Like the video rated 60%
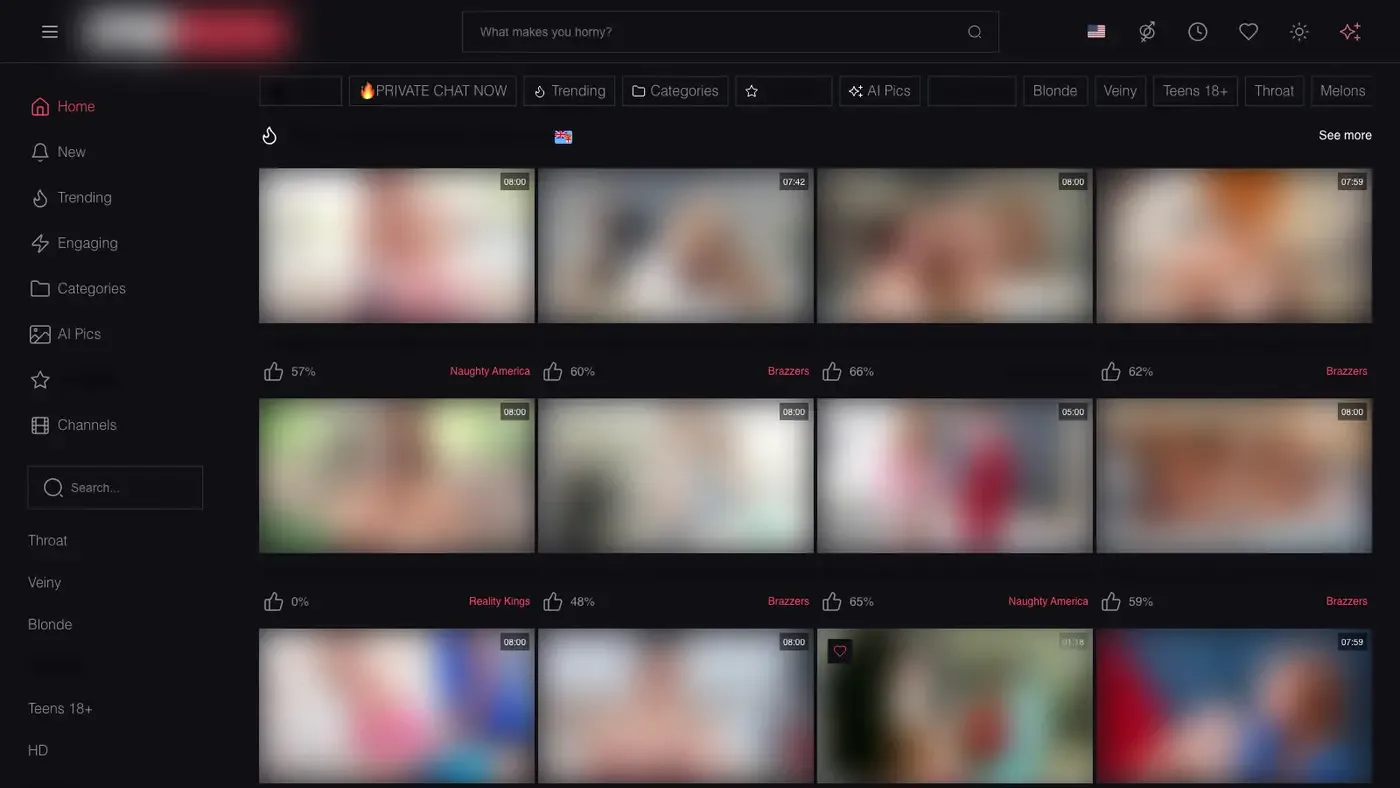The width and height of the screenshot is (1400, 788). point(552,371)
